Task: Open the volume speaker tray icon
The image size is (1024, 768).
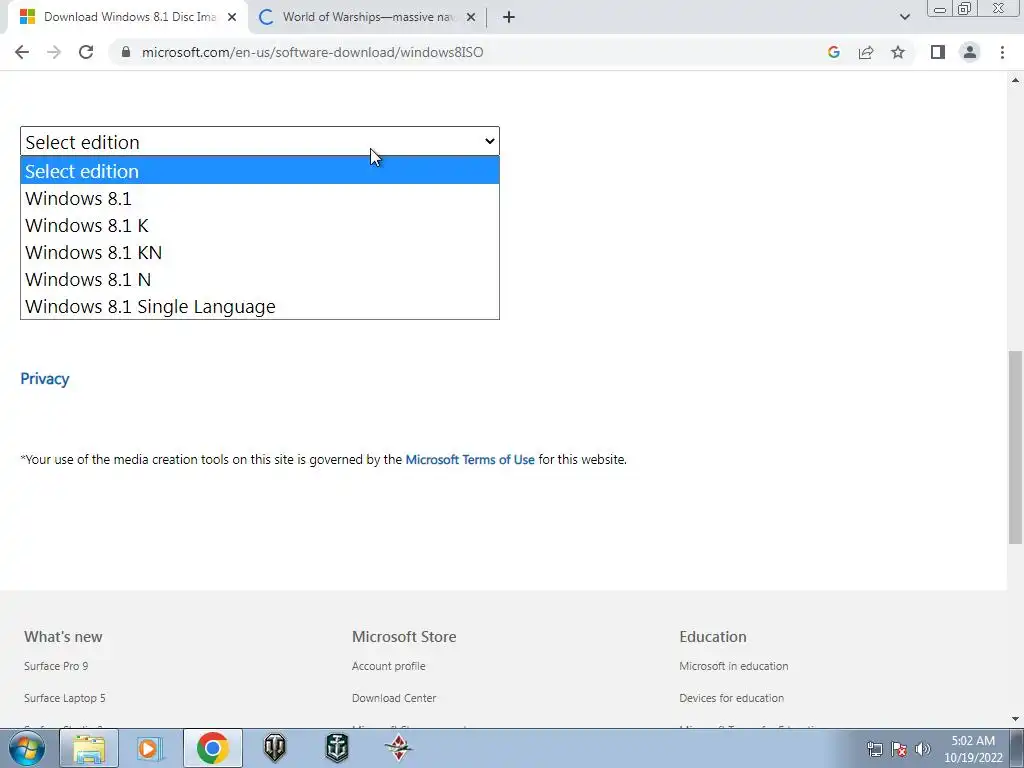Action: point(922,749)
